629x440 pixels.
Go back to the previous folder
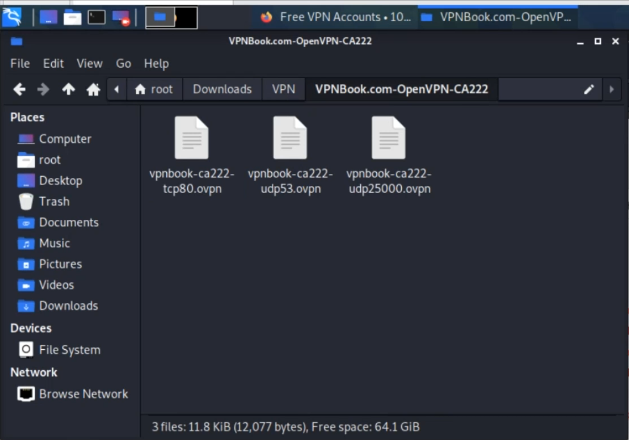(19, 89)
